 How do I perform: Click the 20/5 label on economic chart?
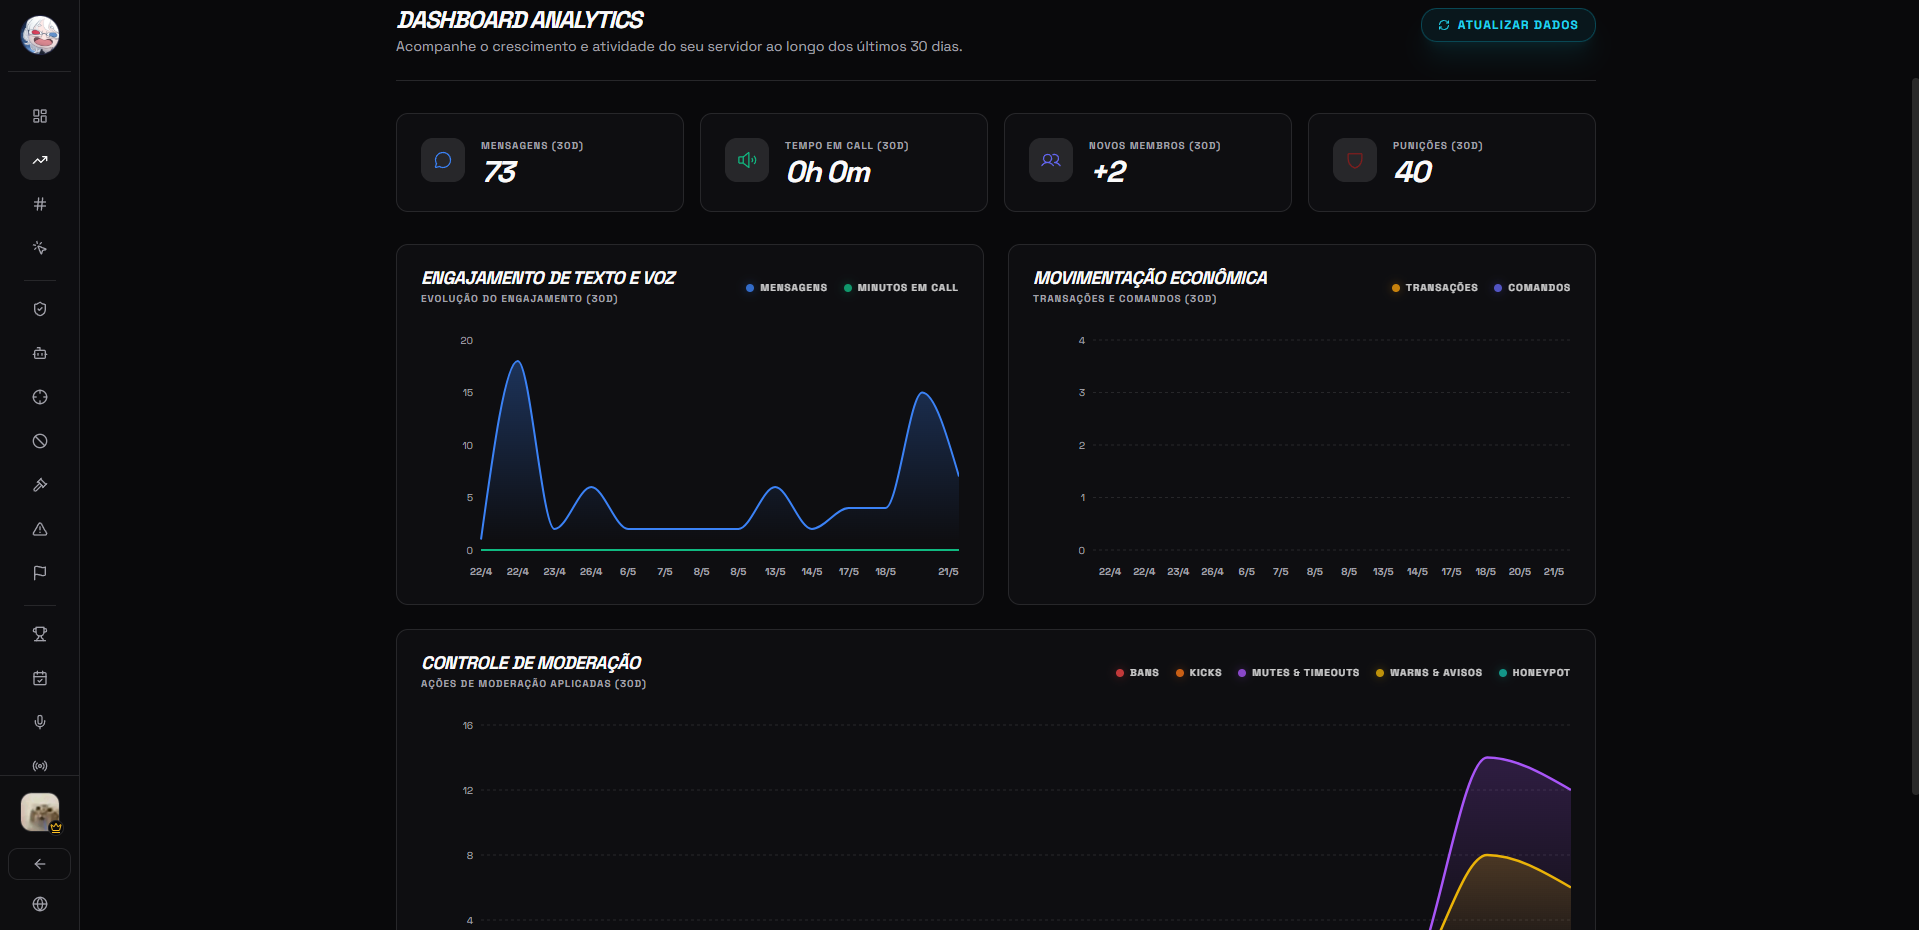[x=1519, y=572]
